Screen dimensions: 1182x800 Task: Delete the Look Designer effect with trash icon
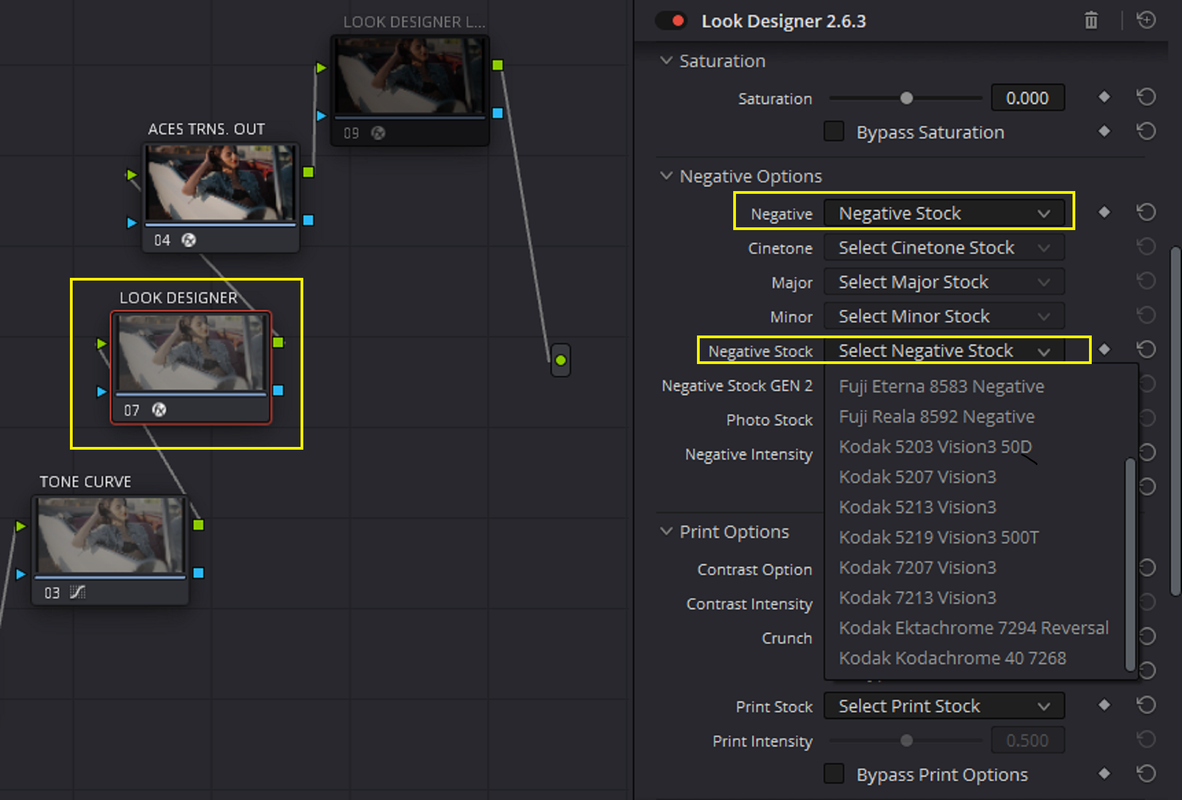tap(1091, 20)
